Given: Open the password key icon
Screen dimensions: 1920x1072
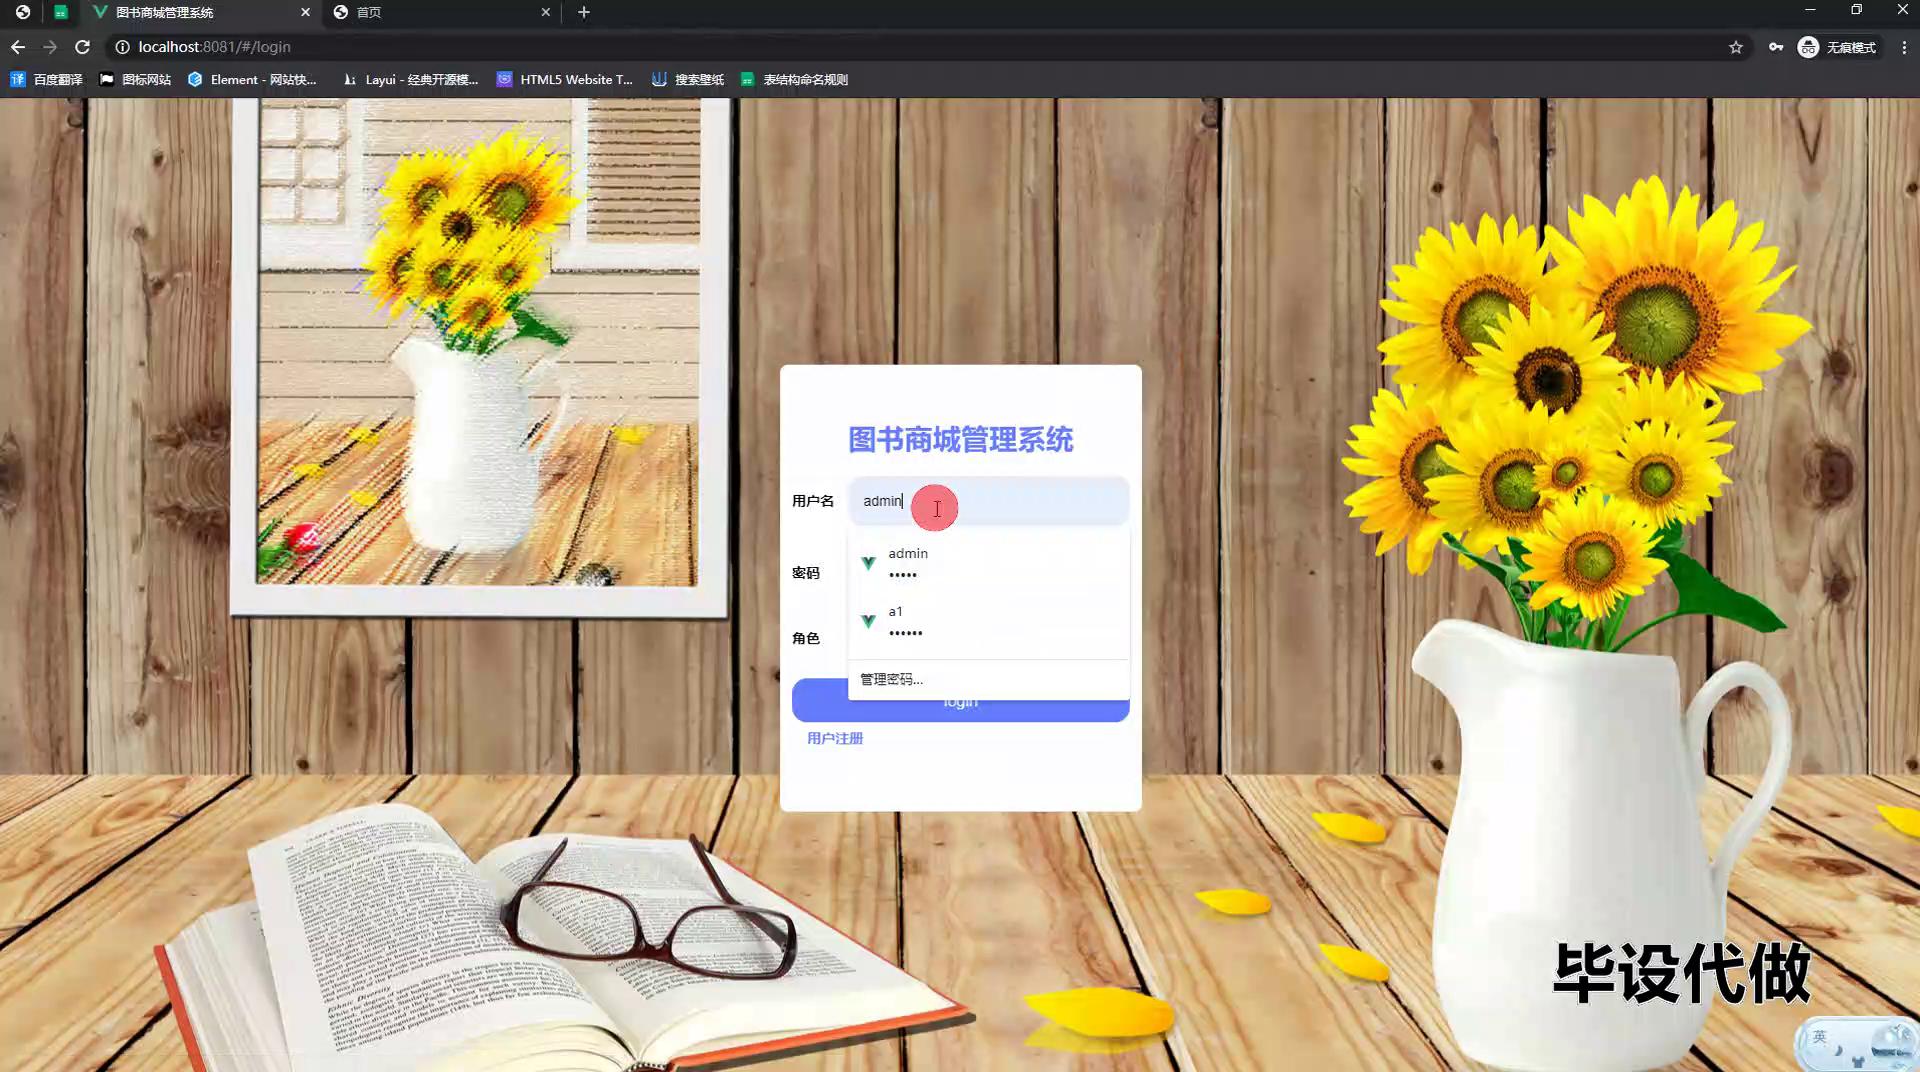Looking at the screenshot, I should click(1776, 47).
